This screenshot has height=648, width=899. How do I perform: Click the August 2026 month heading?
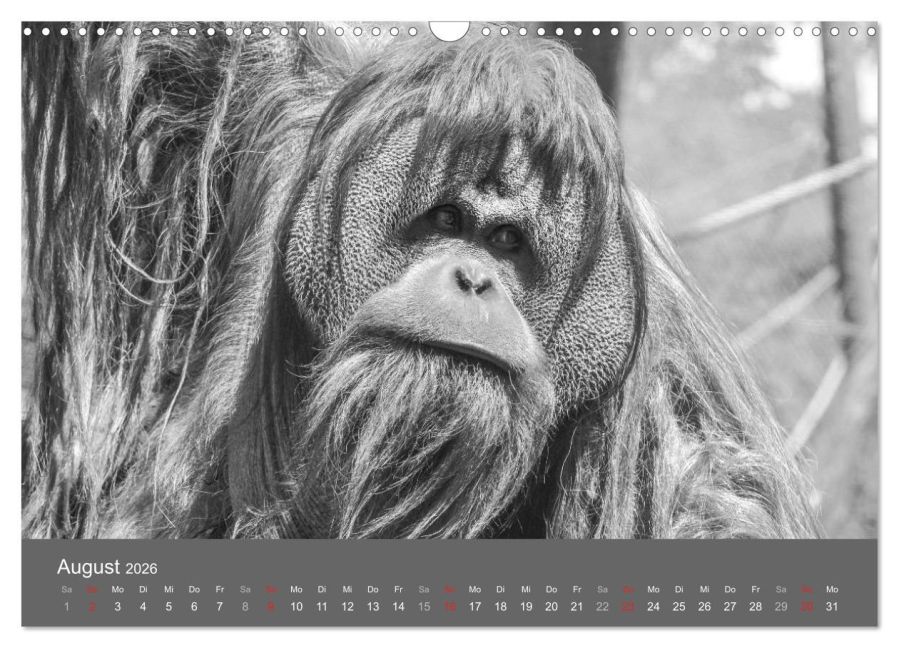107,567
